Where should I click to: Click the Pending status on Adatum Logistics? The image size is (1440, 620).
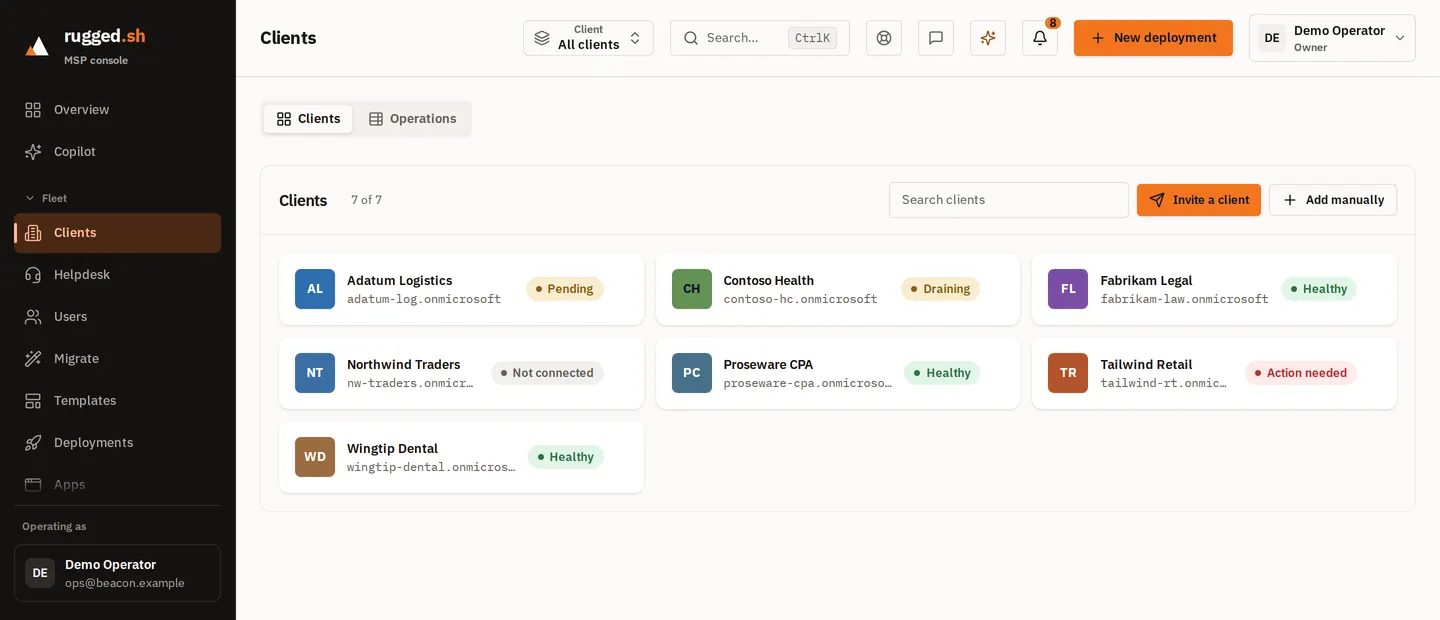pos(565,289)
